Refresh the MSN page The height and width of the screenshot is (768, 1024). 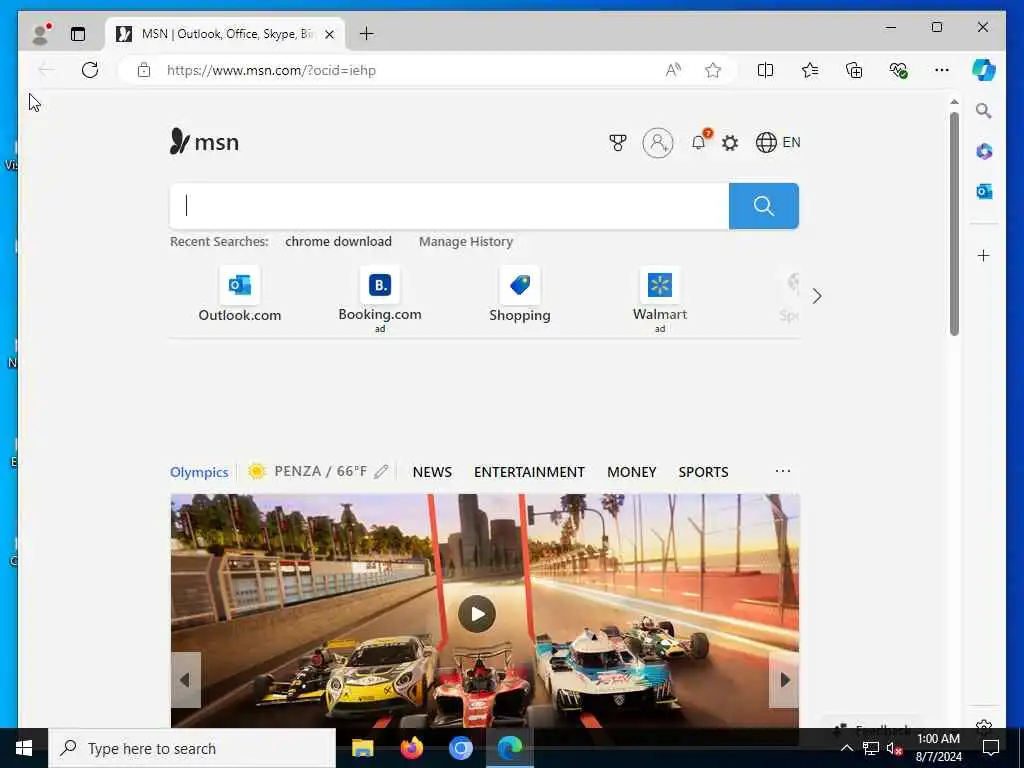(90, 70)
